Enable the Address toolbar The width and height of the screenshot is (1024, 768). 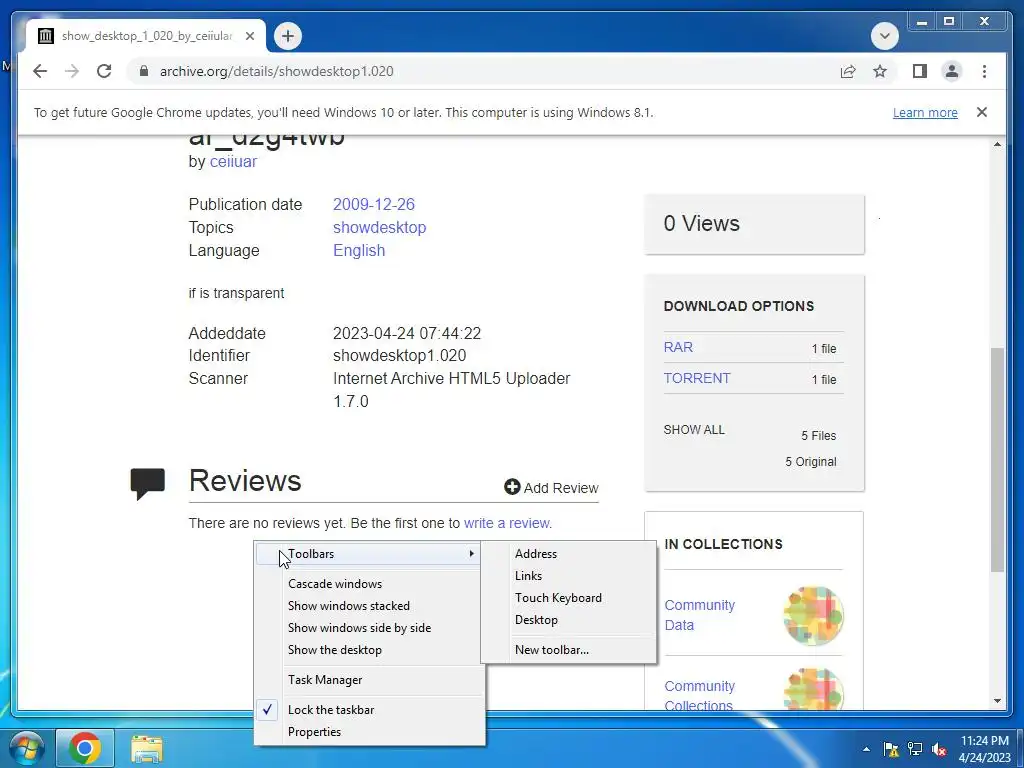569,554
